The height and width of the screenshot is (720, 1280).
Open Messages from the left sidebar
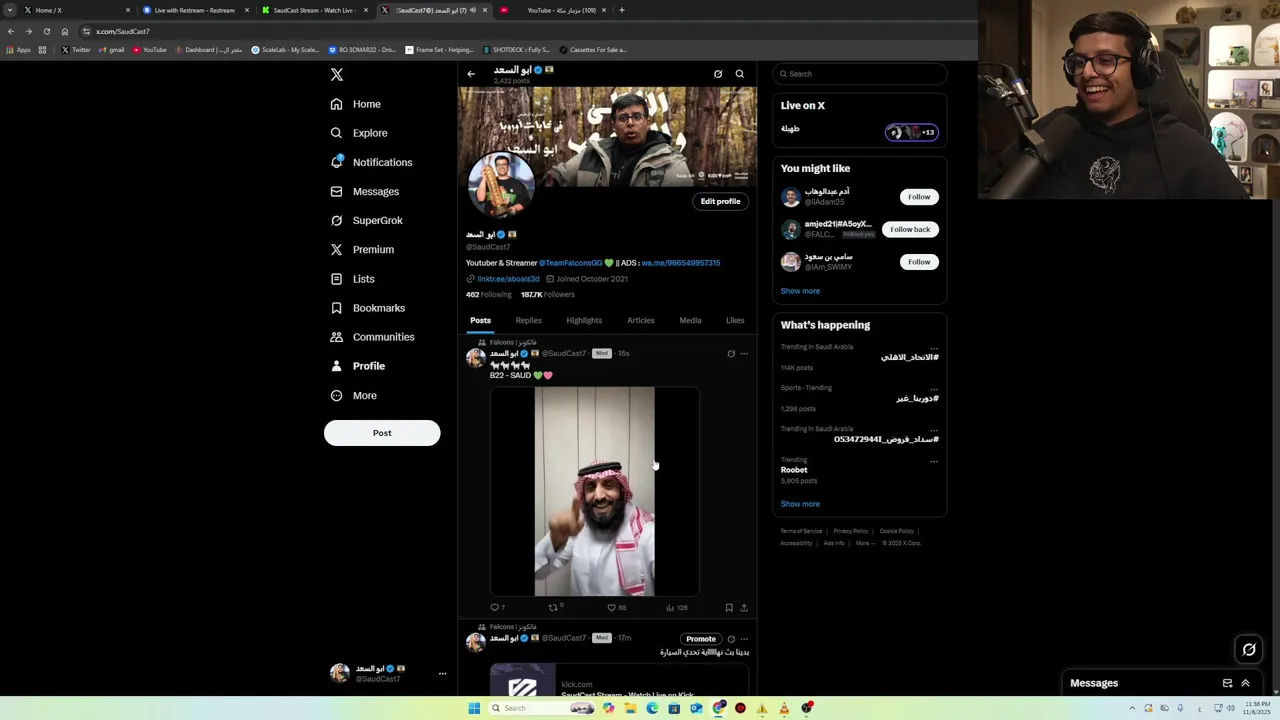click(365, 191)
